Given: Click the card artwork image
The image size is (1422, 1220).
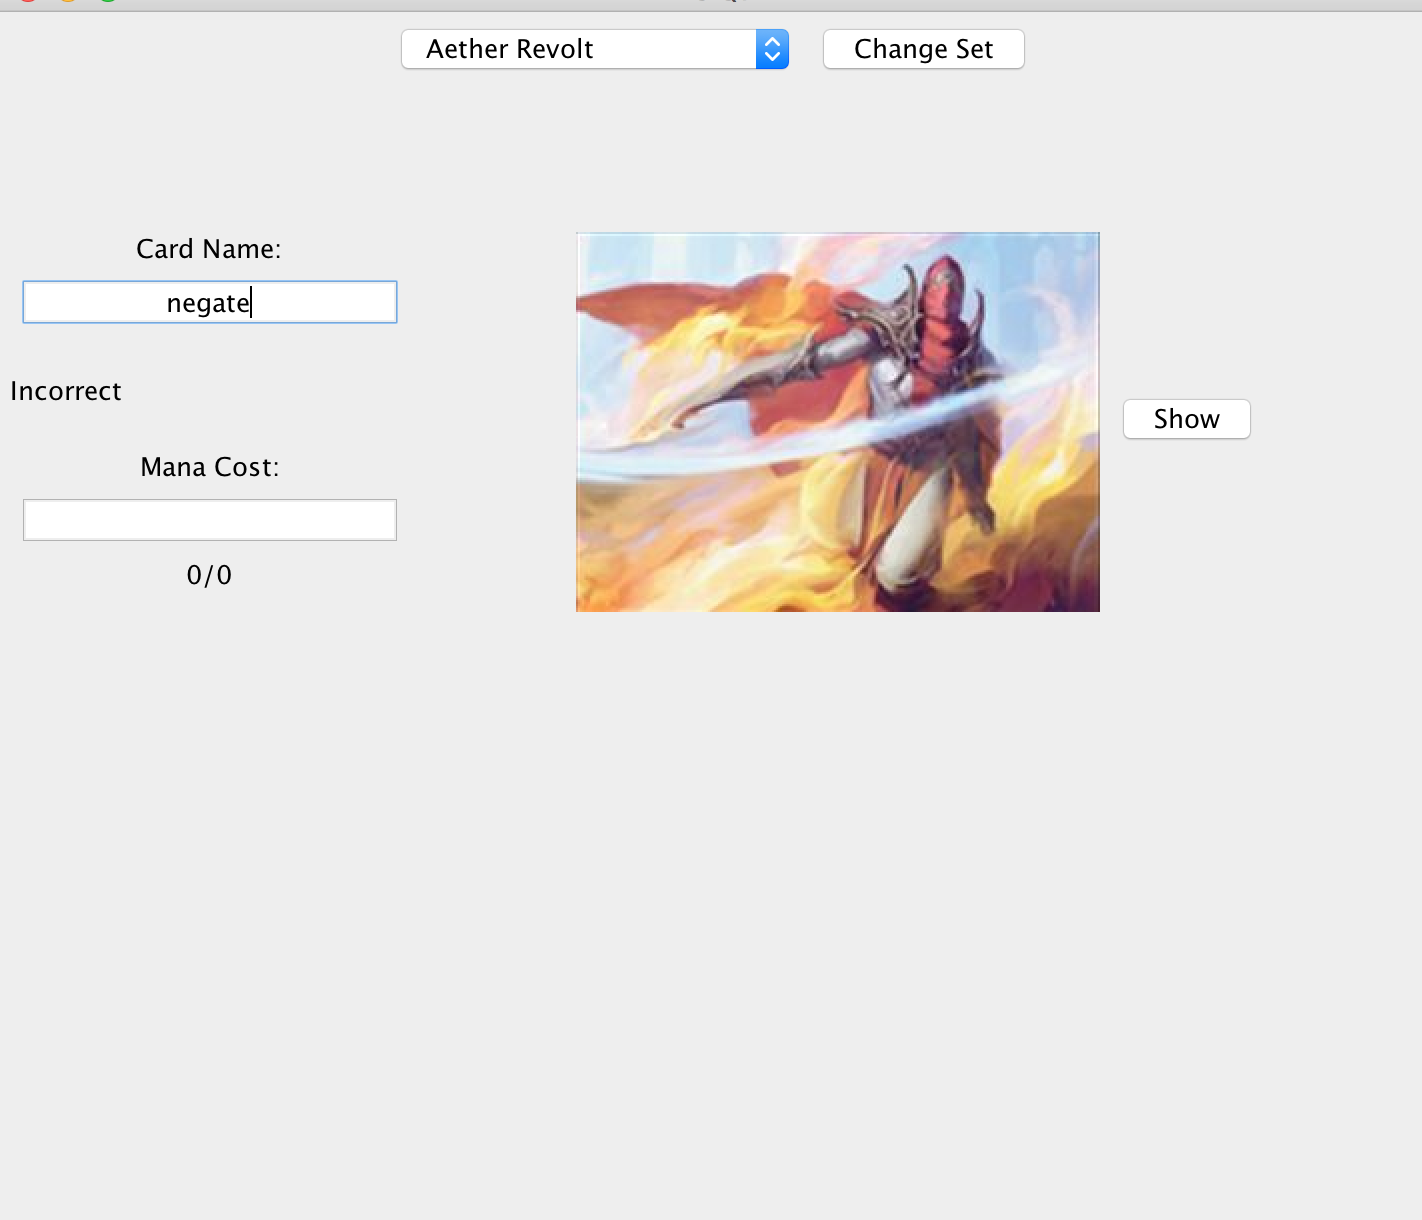Looking at the screenshot, I should [x=838, y=422].
